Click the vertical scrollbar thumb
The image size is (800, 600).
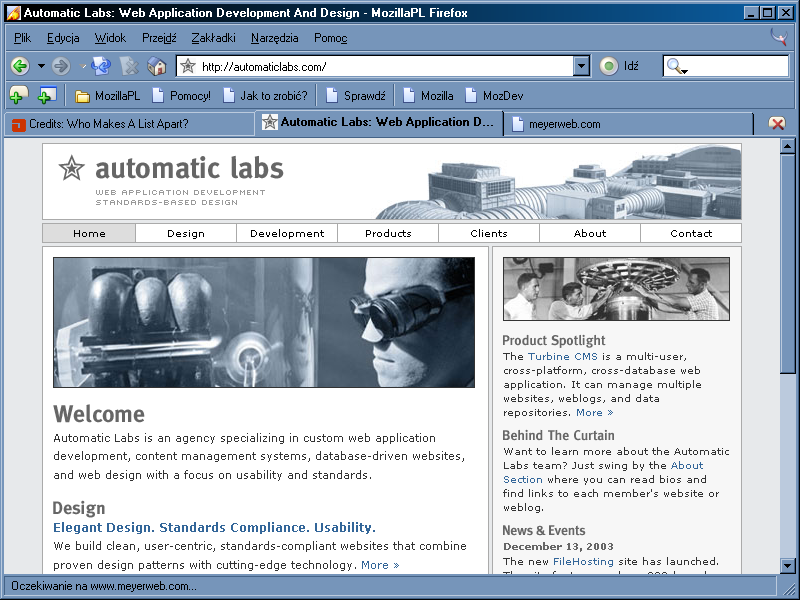click(x=787, y=264)
